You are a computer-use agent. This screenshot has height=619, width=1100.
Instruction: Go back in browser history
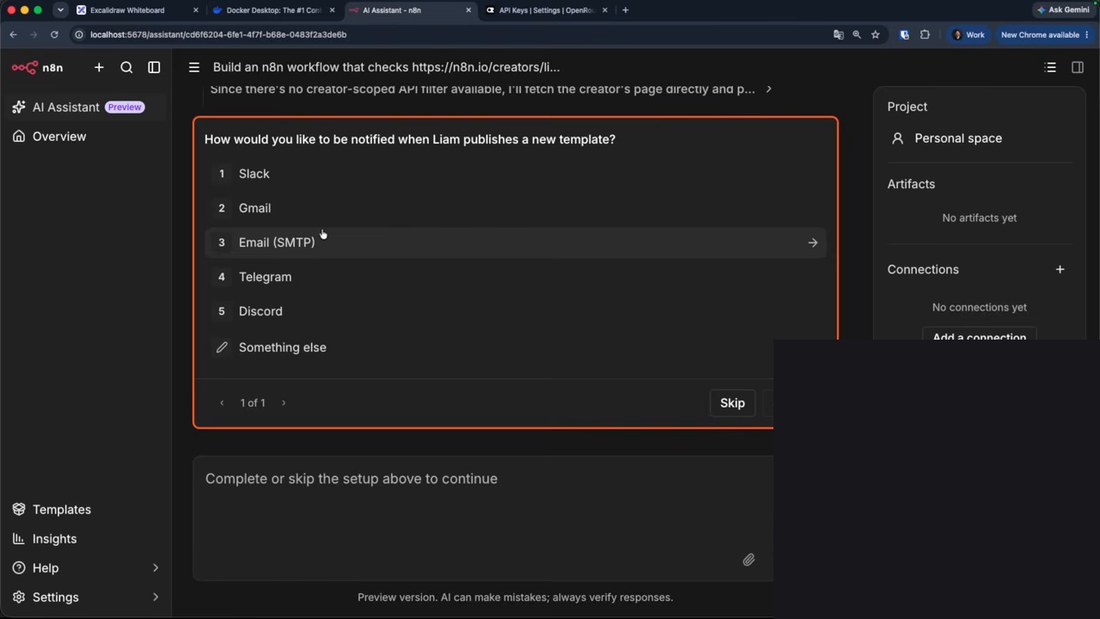point(13,34)
